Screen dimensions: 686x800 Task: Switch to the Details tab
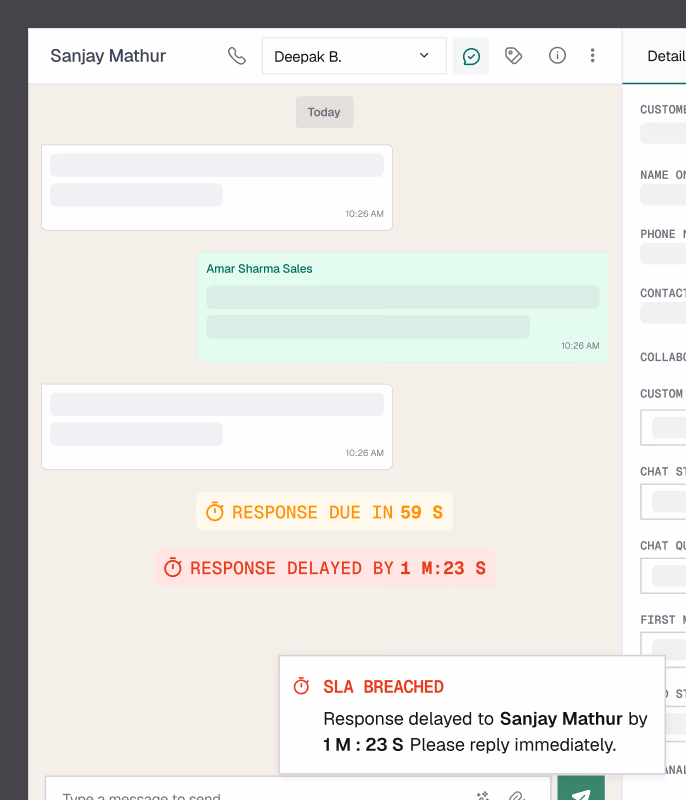tap(665, 56)
